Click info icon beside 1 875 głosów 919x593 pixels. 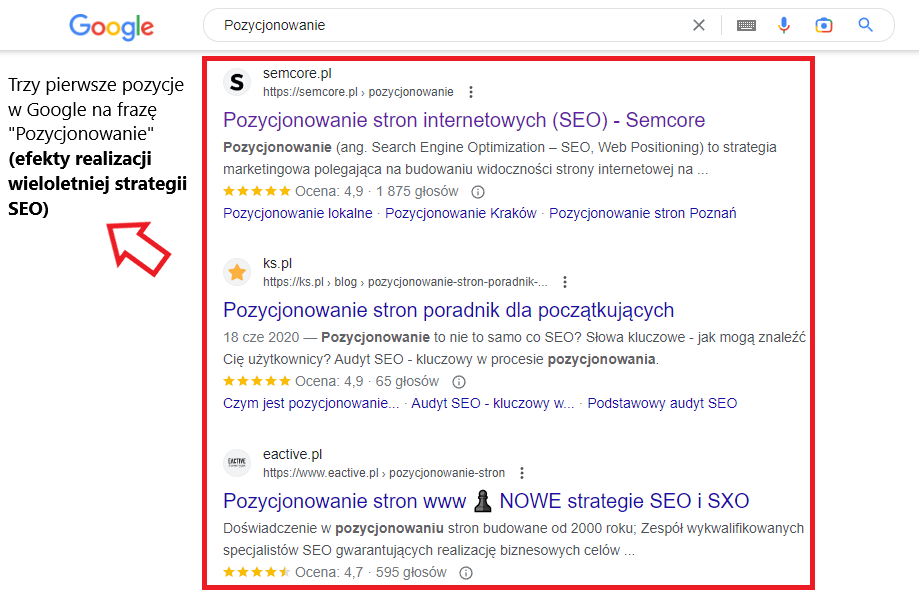tap(478, 192)
